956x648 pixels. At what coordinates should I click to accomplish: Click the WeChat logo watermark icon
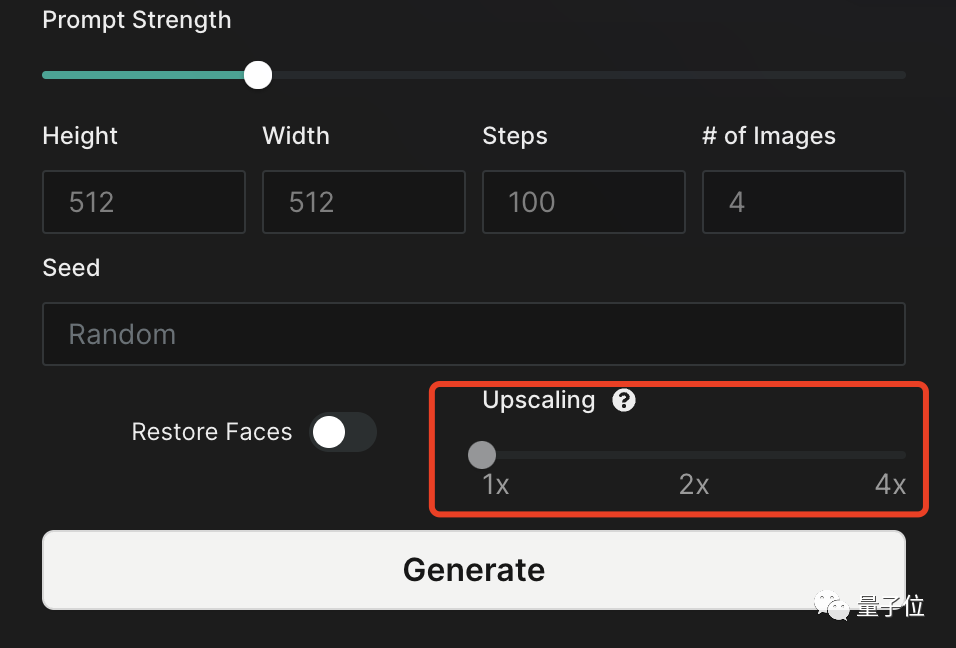click(x=832, y=605)
